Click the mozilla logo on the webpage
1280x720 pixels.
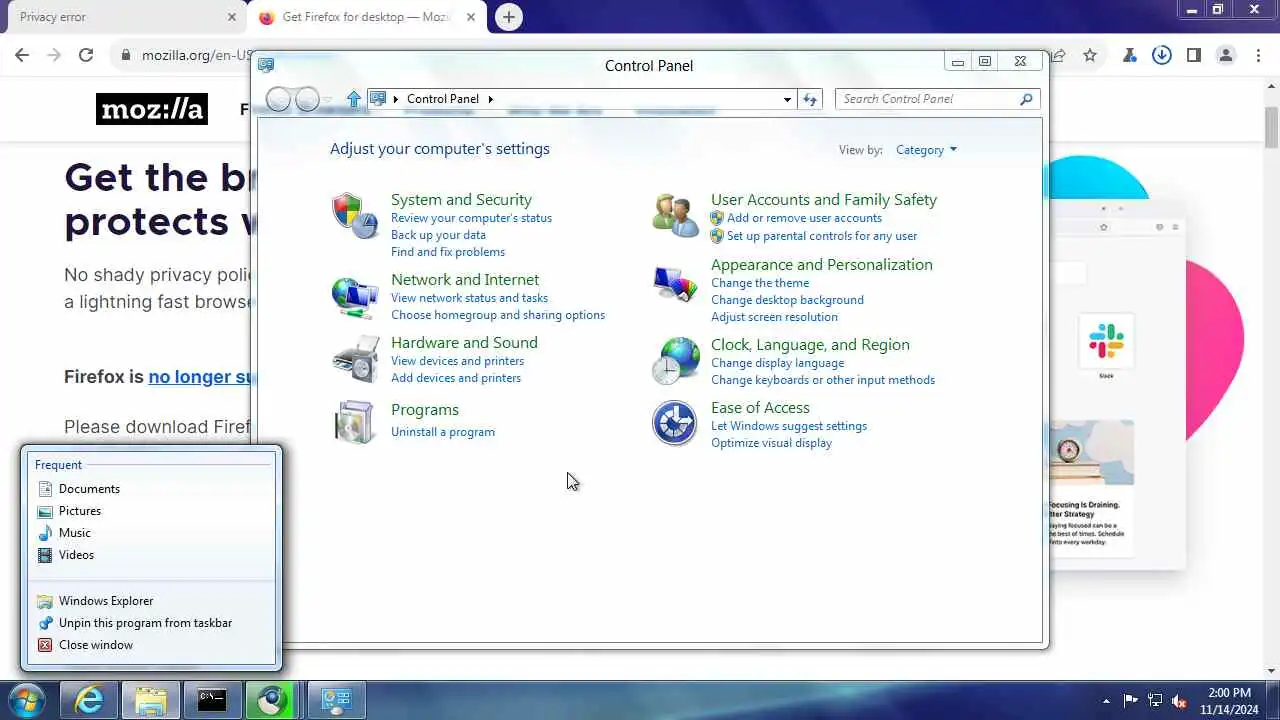coord(152,109)
